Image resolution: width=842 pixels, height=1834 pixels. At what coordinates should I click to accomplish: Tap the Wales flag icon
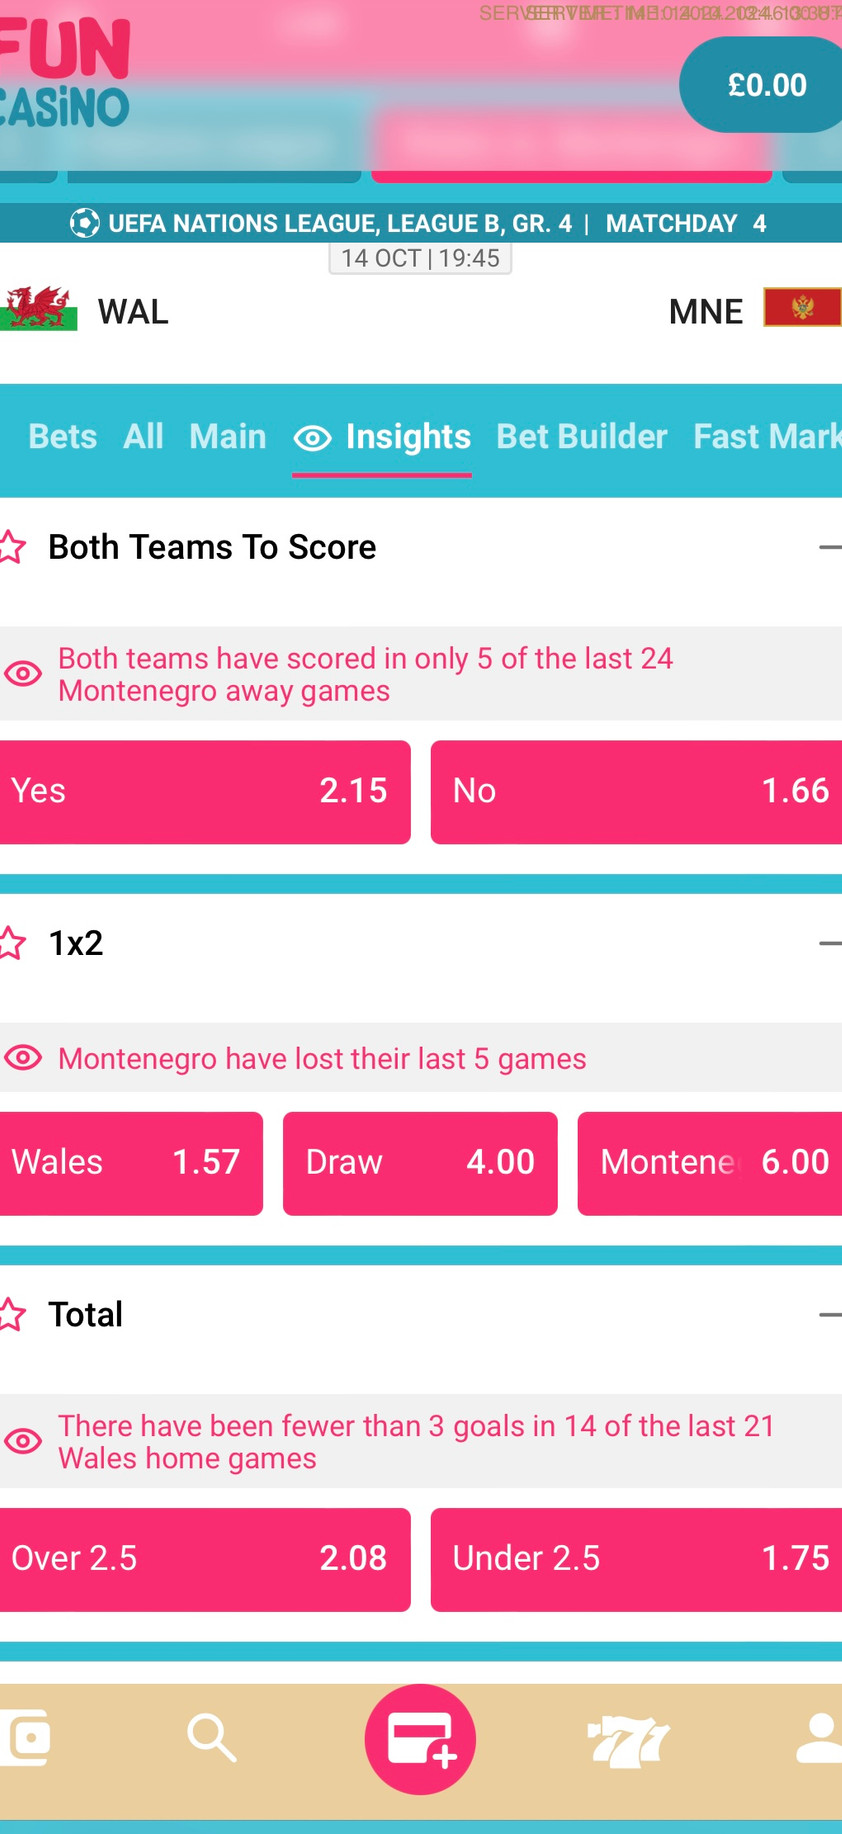tap(38, 309)
